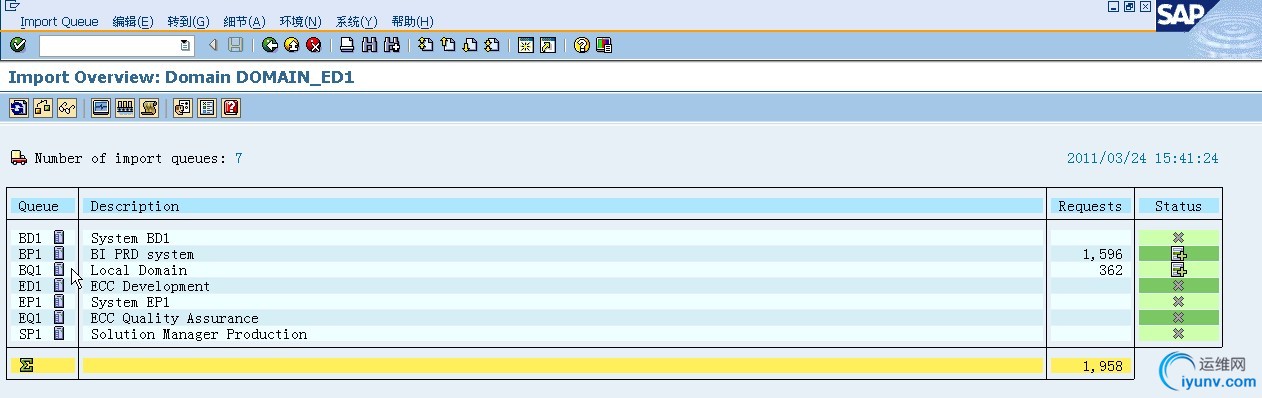Open the 帮助(H) menu
This screenshot has width=1262, height=398.
[x=412, y=21]
